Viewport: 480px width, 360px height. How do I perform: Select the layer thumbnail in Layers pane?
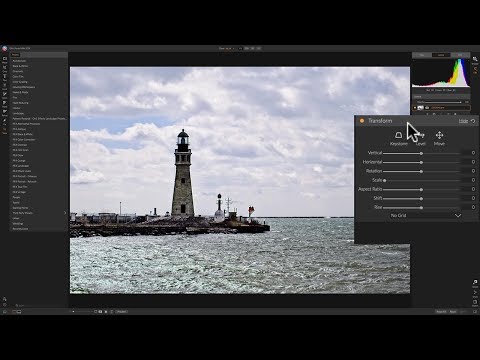421,108
